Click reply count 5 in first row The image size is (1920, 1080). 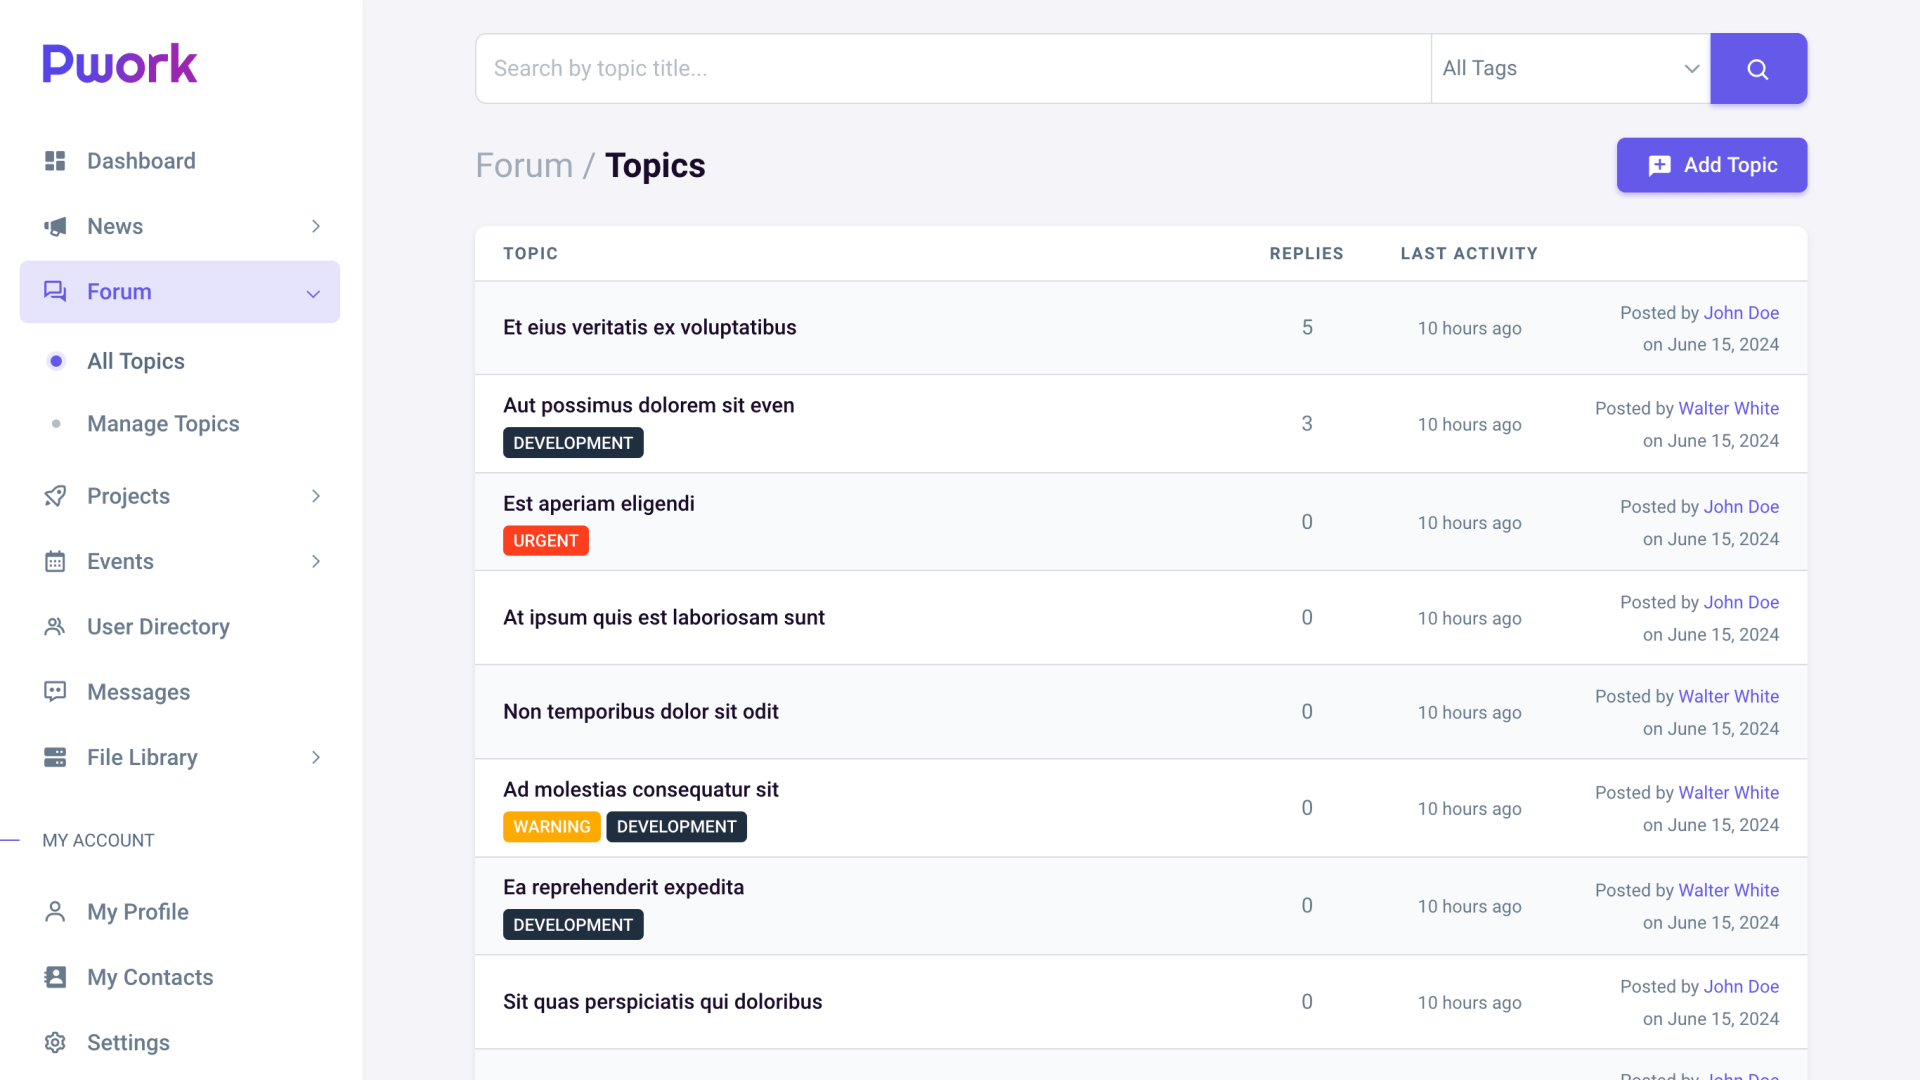coord(1307,327)
